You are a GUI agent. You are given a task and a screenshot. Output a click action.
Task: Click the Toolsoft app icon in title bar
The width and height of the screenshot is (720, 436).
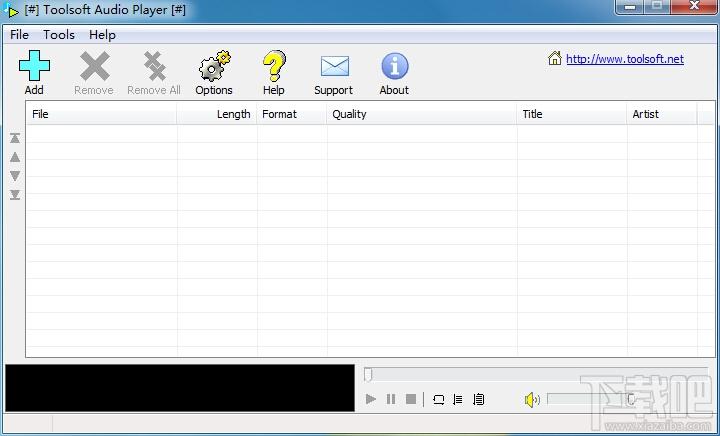(x=10, y=10)
